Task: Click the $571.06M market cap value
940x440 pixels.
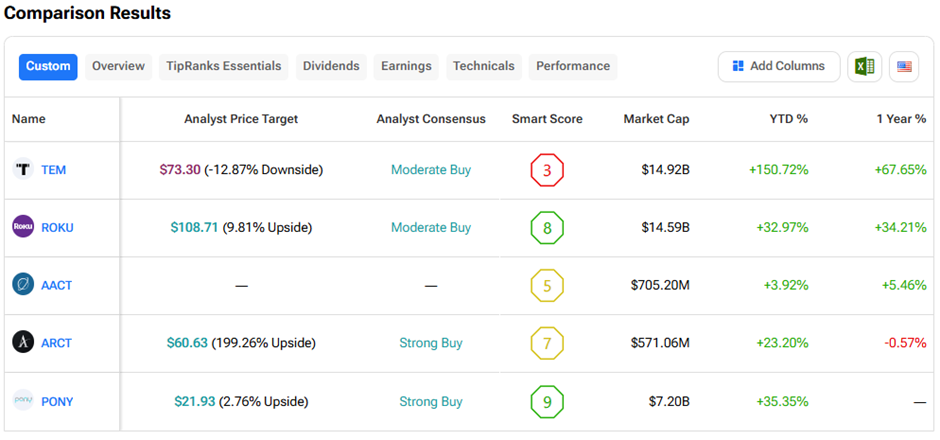Action: tap(660, 343)
